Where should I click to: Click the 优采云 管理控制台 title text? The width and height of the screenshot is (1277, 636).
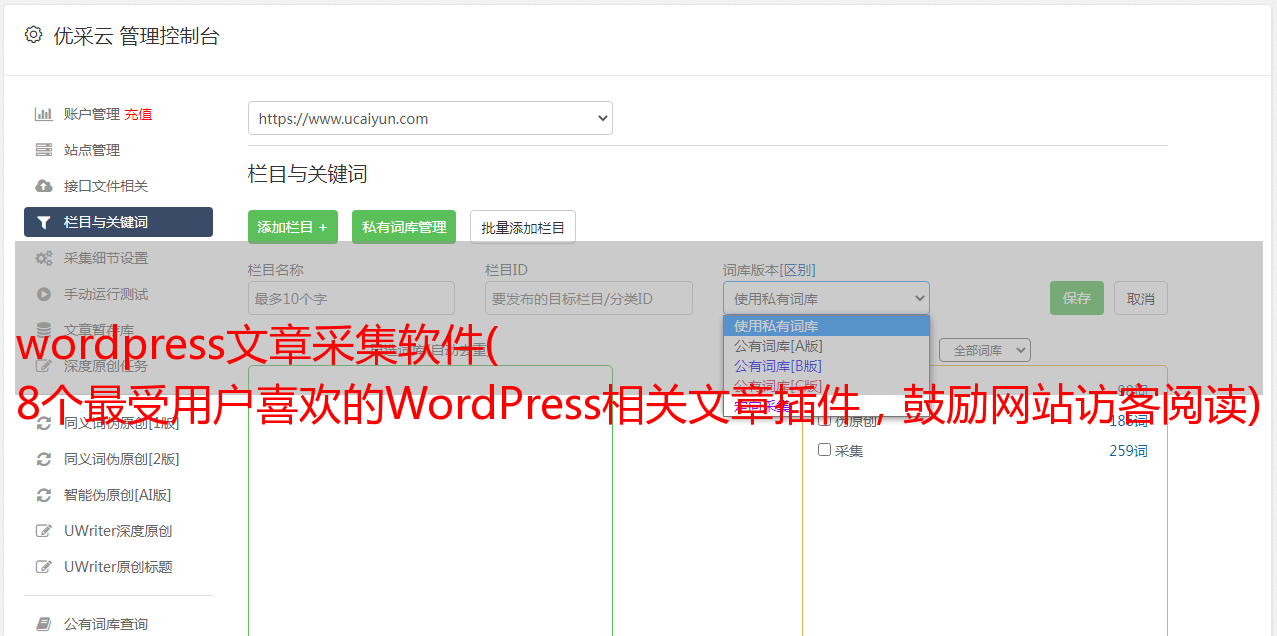pos(136,36)
